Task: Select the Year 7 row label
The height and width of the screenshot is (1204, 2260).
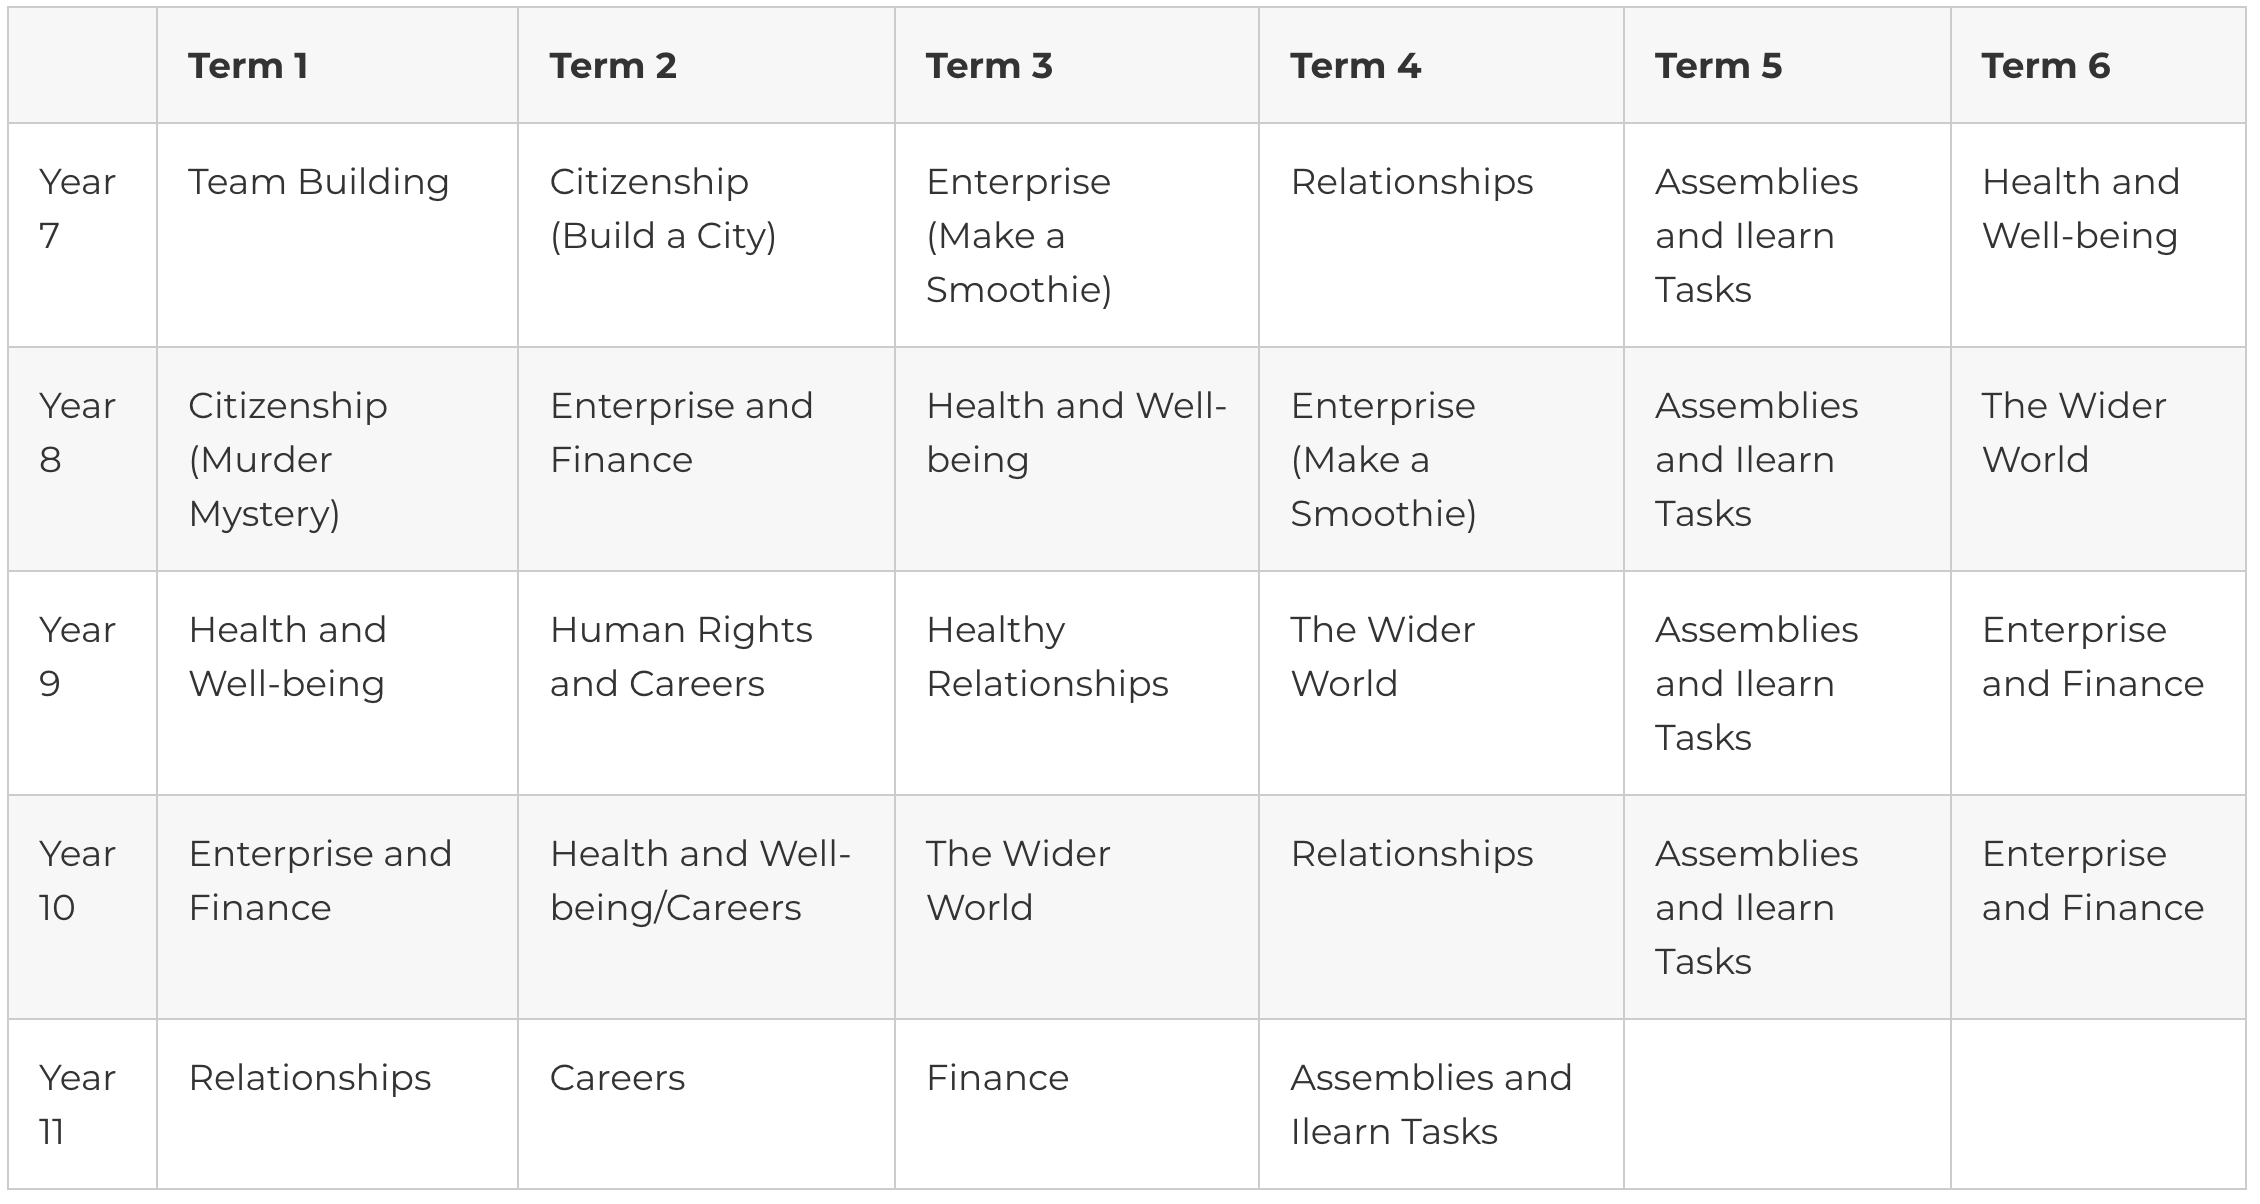Action: pyautogui.click(x=78, y=209)
